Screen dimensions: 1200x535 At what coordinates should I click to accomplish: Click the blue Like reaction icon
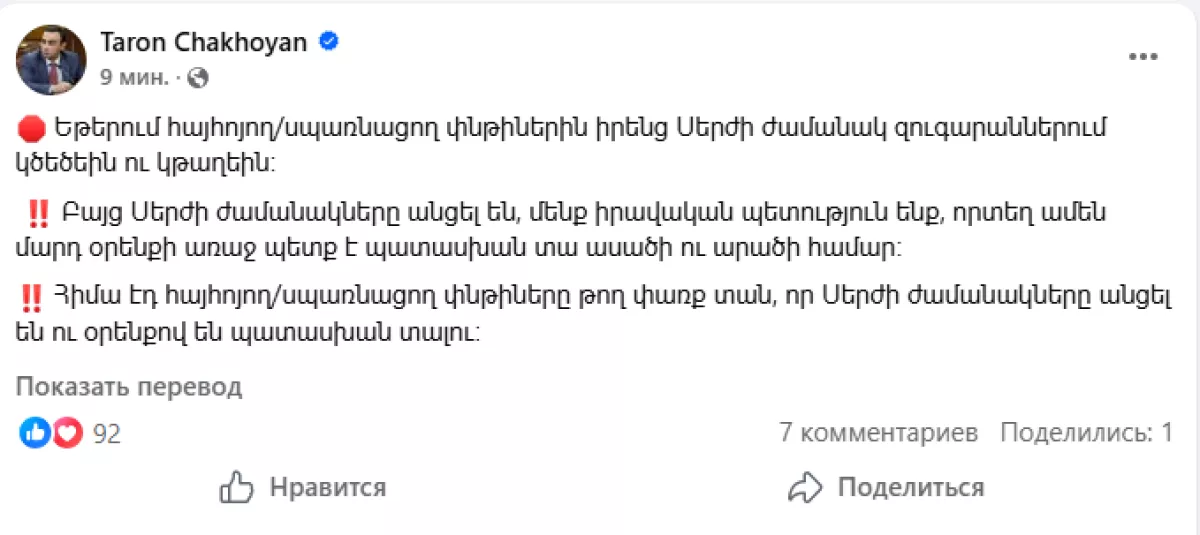tap(34, 433)
